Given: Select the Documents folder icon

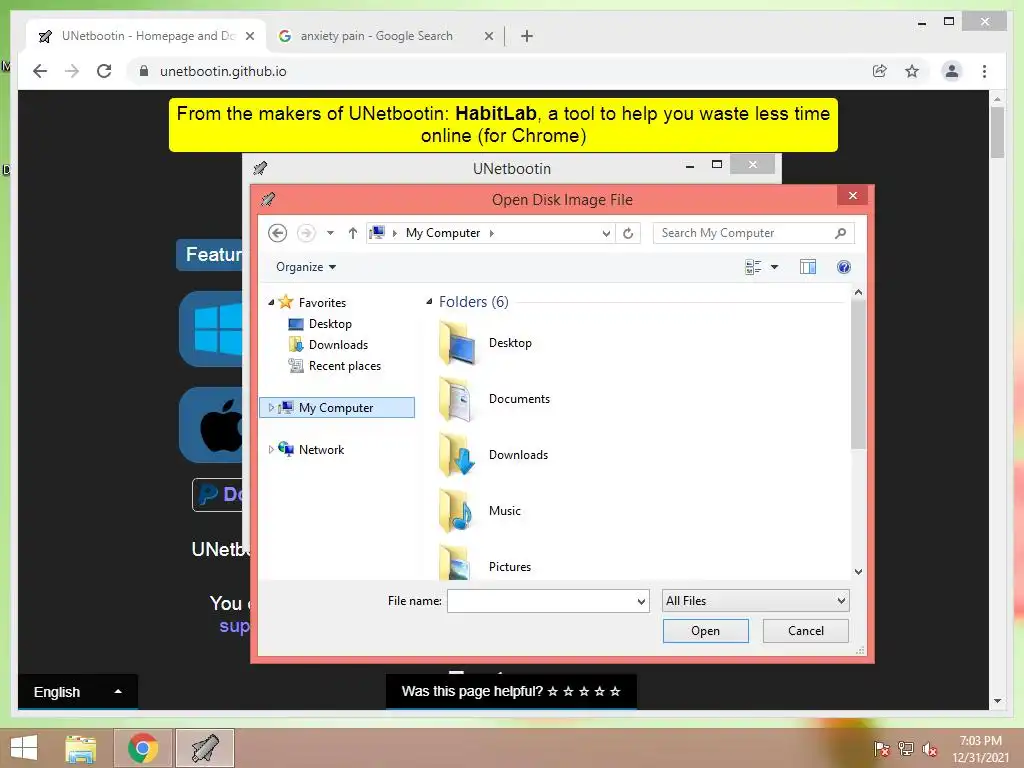Looking at the screenshot, I should tap(456, 399).
